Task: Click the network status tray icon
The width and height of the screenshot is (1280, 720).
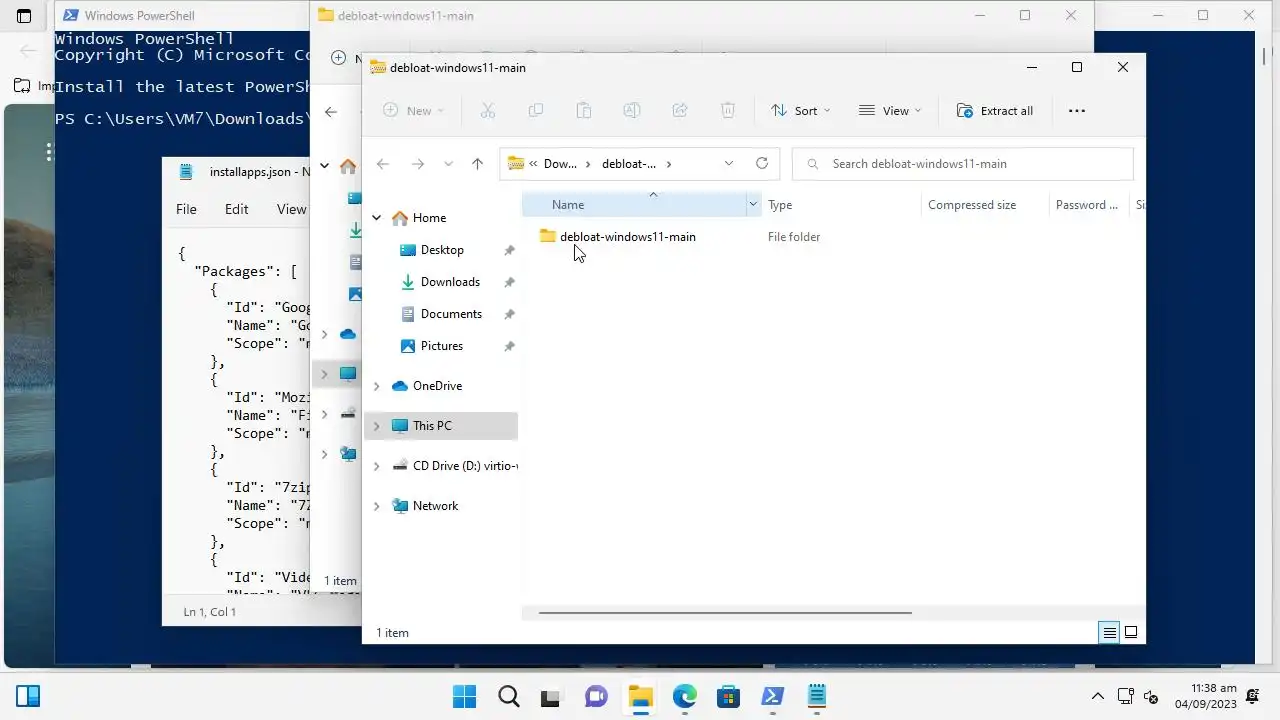Action: coord(1126,696)
